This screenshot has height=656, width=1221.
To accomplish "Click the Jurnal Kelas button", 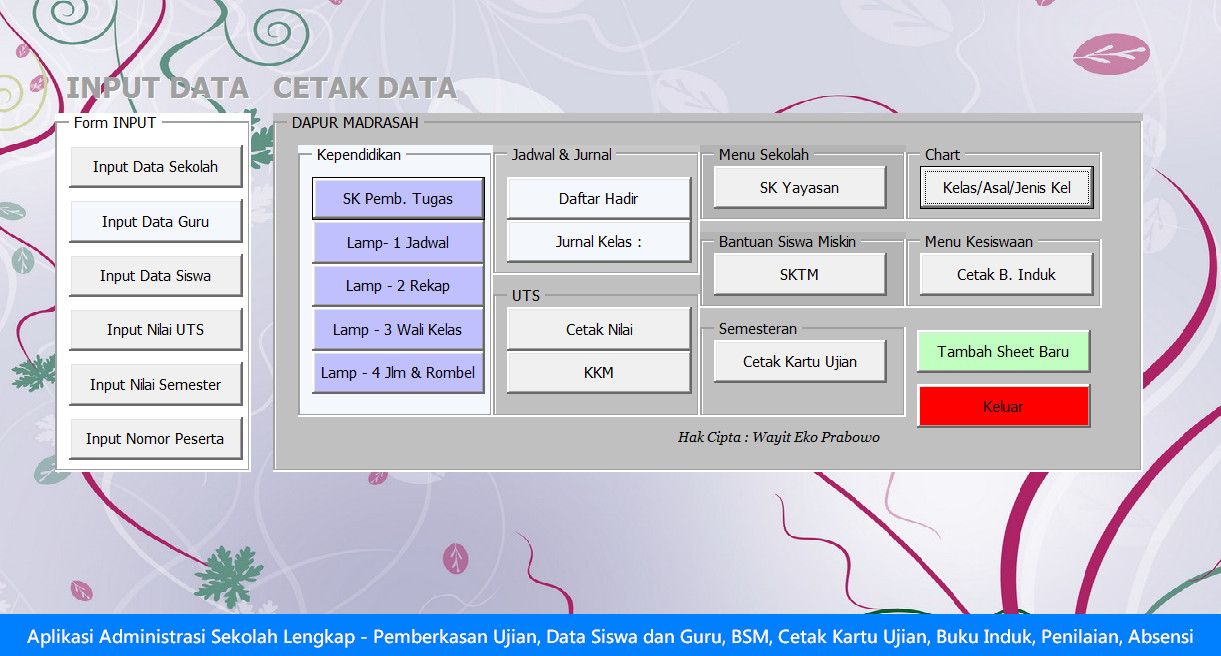I will click(599, 242).
